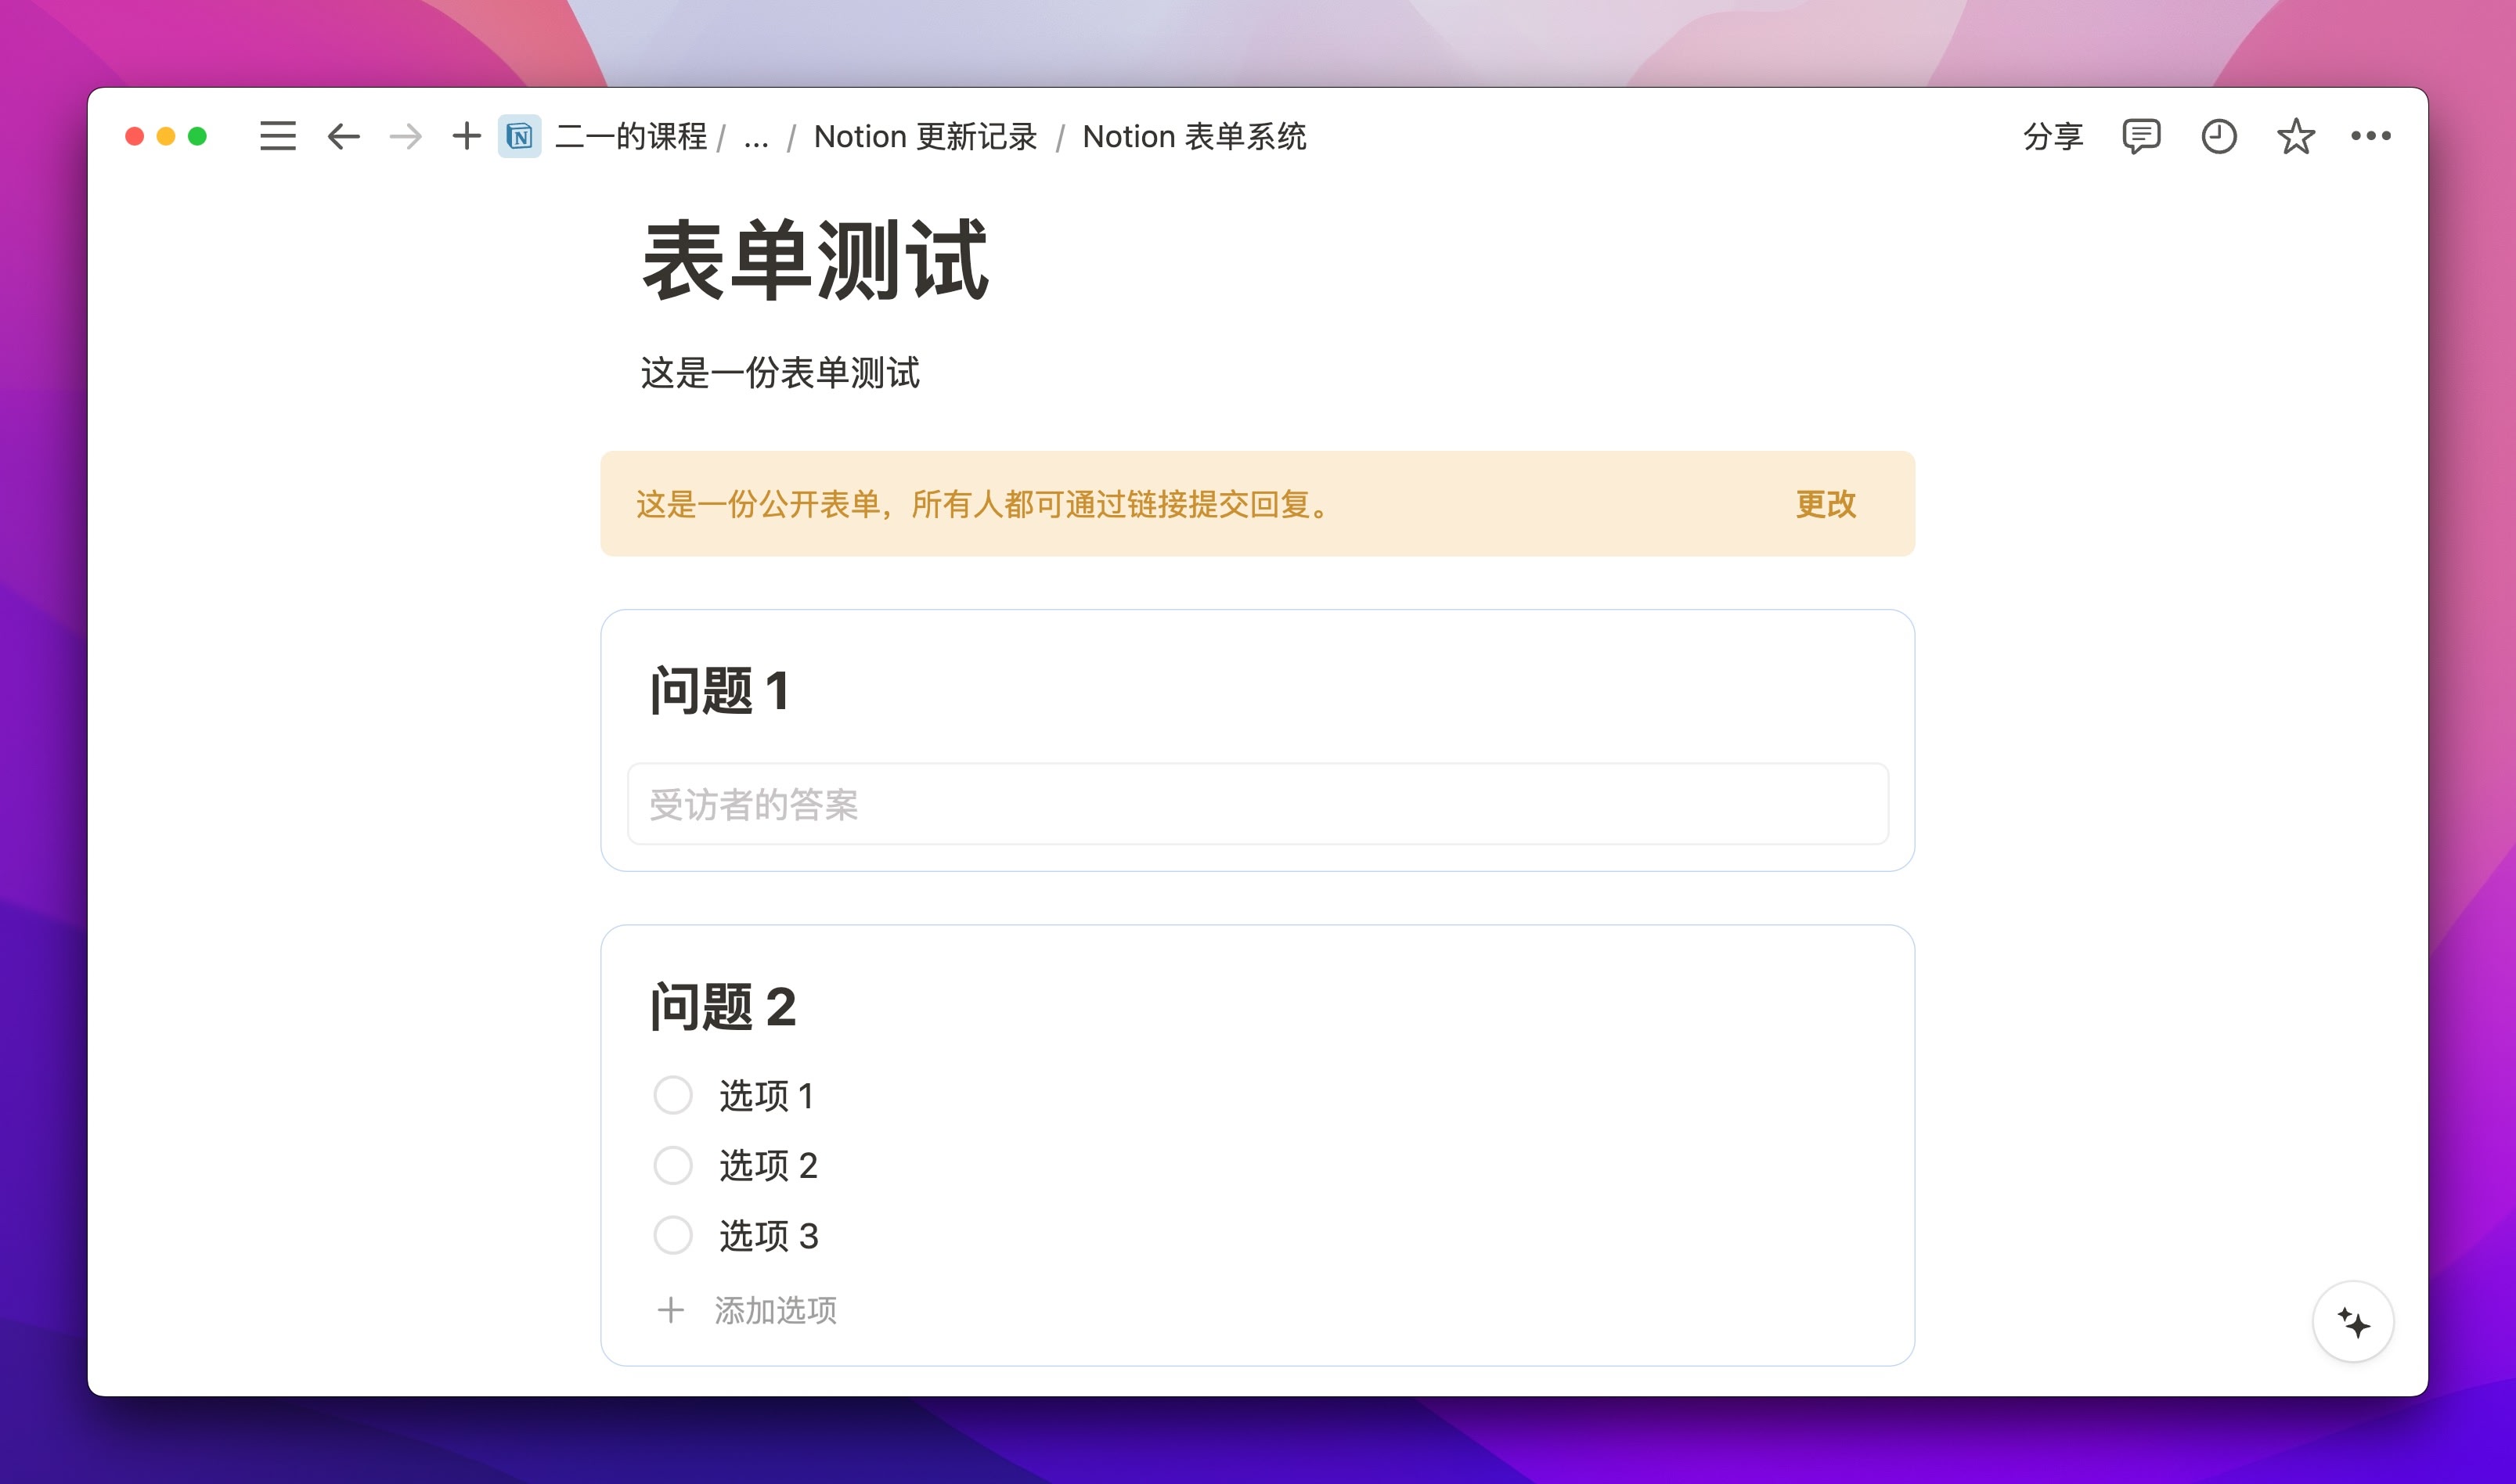Image resolution: width=2516 pixels, height=1484 pixels.
Task: View page history via the clock icon
Action: [x=2218, y=136]
